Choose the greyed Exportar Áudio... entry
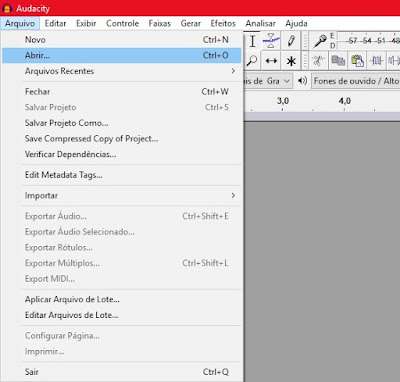 coord(122,216)
